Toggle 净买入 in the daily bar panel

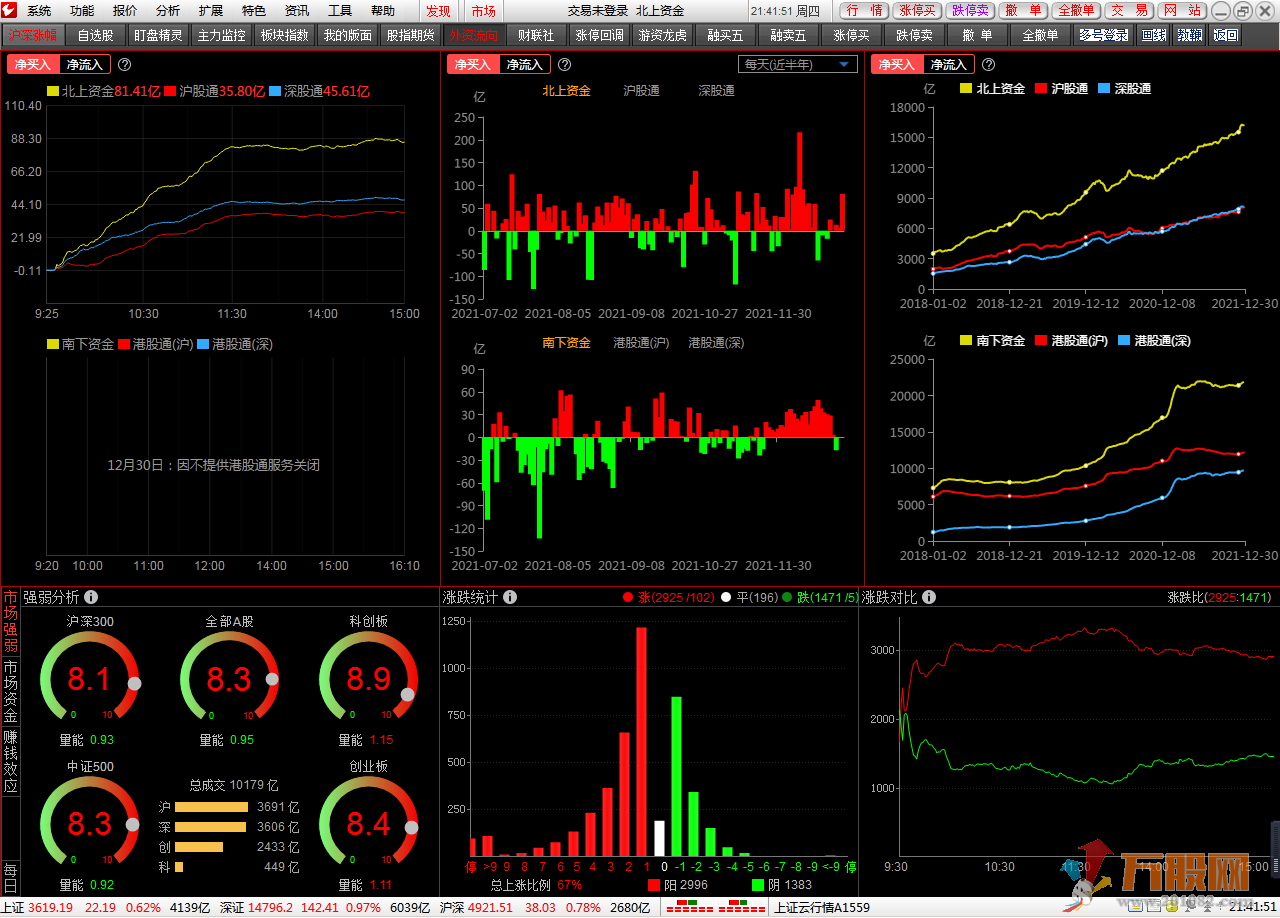click(x=473, y=64)
